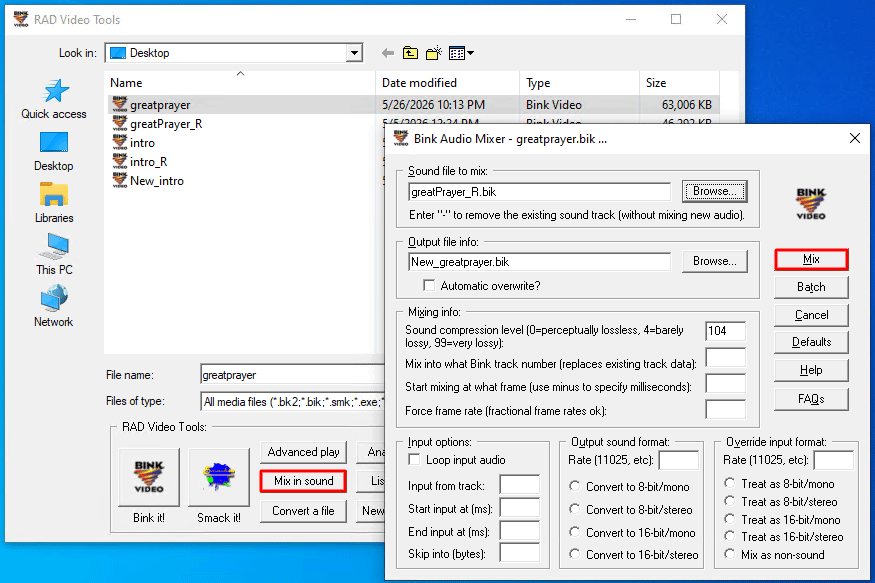Screen dimensions: 875x583
Task: Browse for the sound file to mix
Action: 714,191
